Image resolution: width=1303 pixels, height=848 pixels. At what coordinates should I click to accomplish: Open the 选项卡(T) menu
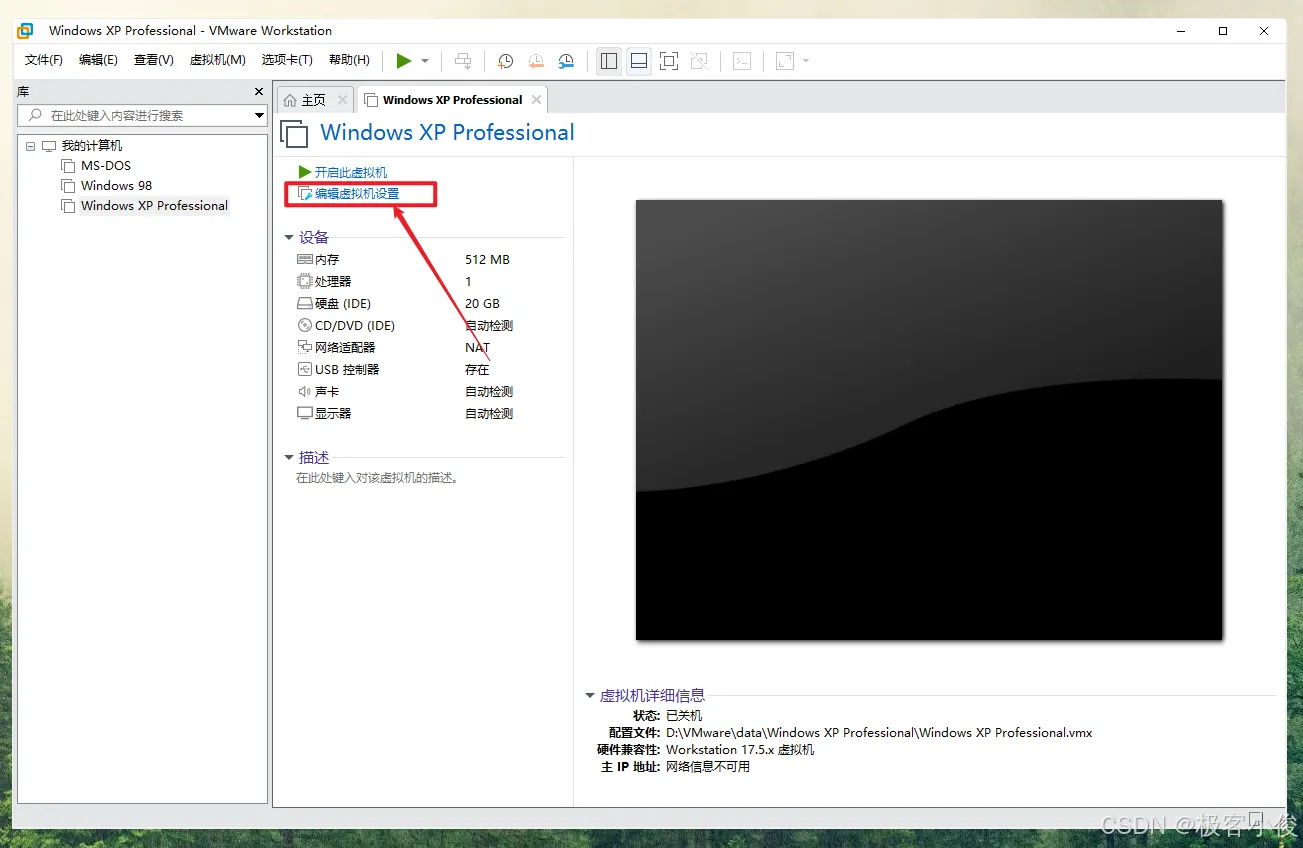(287, 60)
